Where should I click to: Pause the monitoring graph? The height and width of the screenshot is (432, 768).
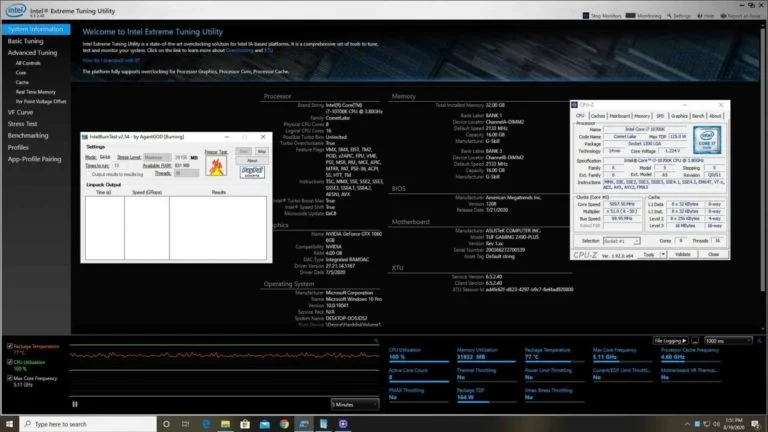(75, 404)
